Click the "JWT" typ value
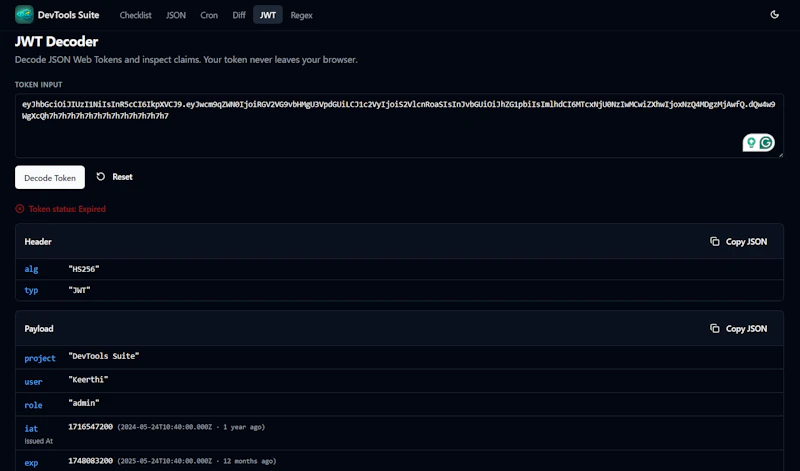 click(x=79, y=290)
